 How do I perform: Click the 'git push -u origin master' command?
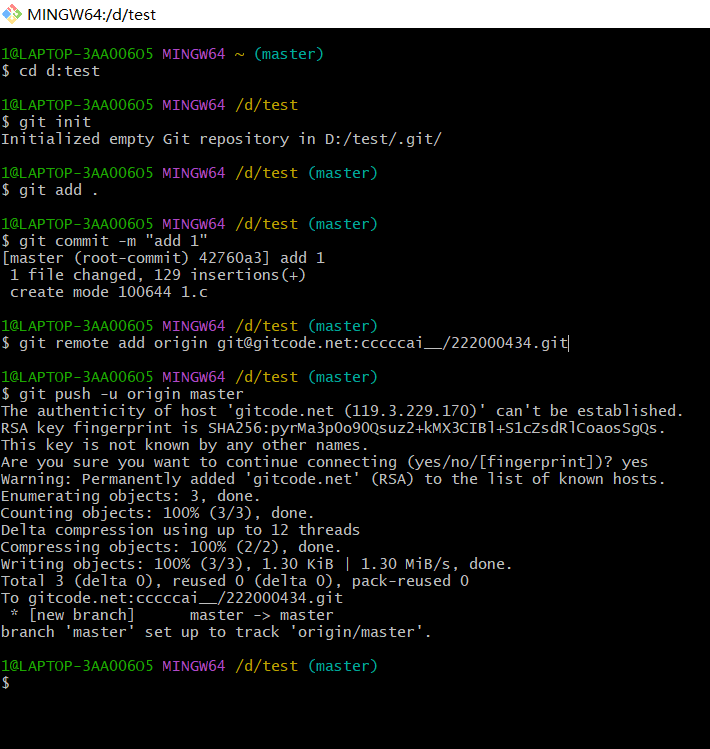click(x=123, y=394)
